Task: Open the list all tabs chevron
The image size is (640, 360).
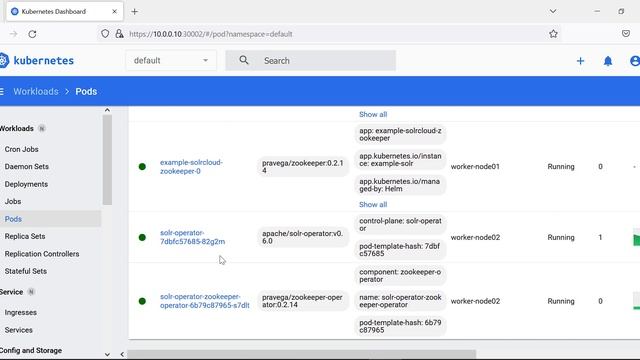Action: [553, 11]
